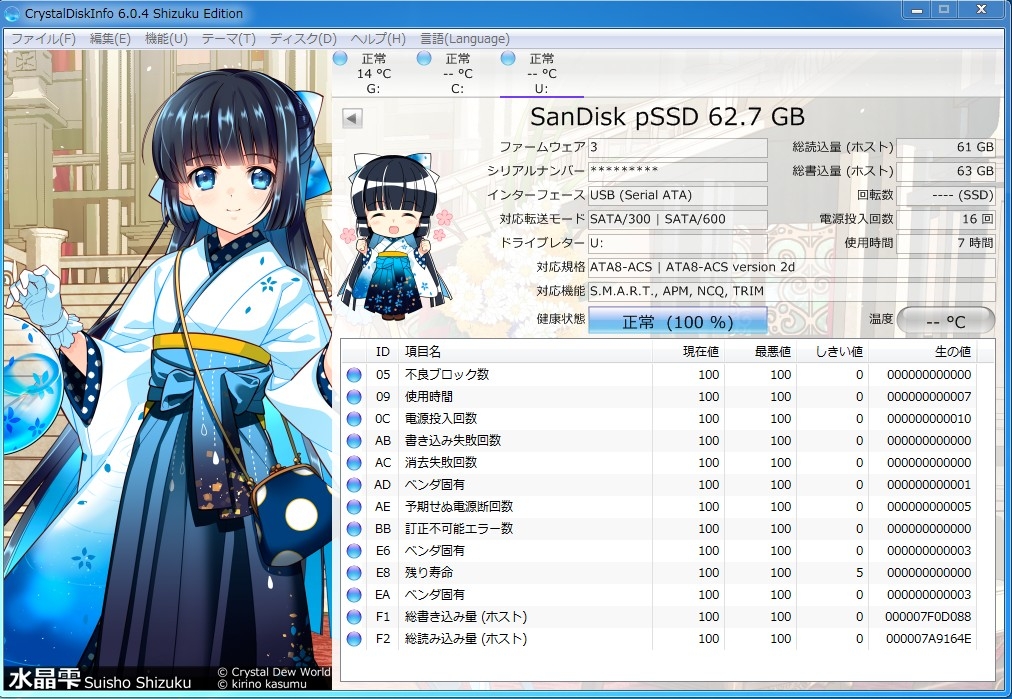Click the ファームウェア value field
Screen dimensions: 1012x699
(678, 147)
